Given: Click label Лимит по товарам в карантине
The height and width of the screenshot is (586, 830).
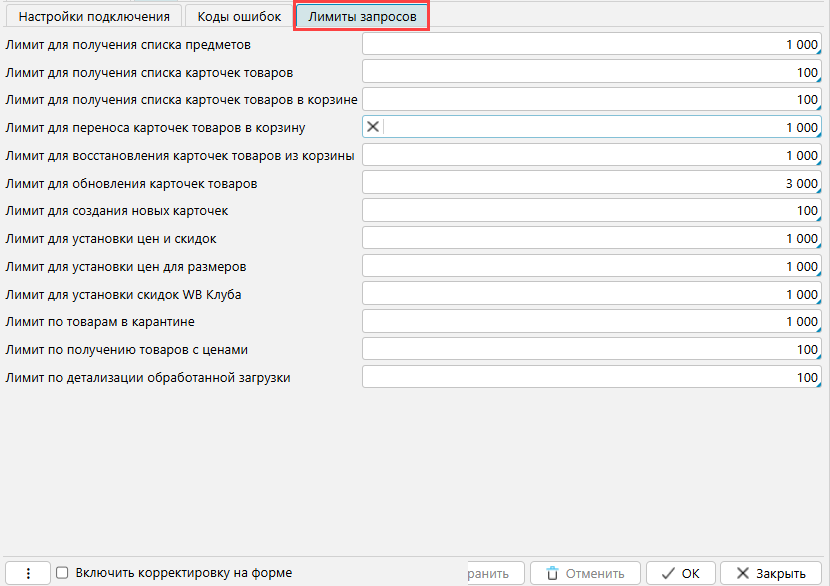Looking at the screenshot, I should pyautogui.click(x=100, y=322).
